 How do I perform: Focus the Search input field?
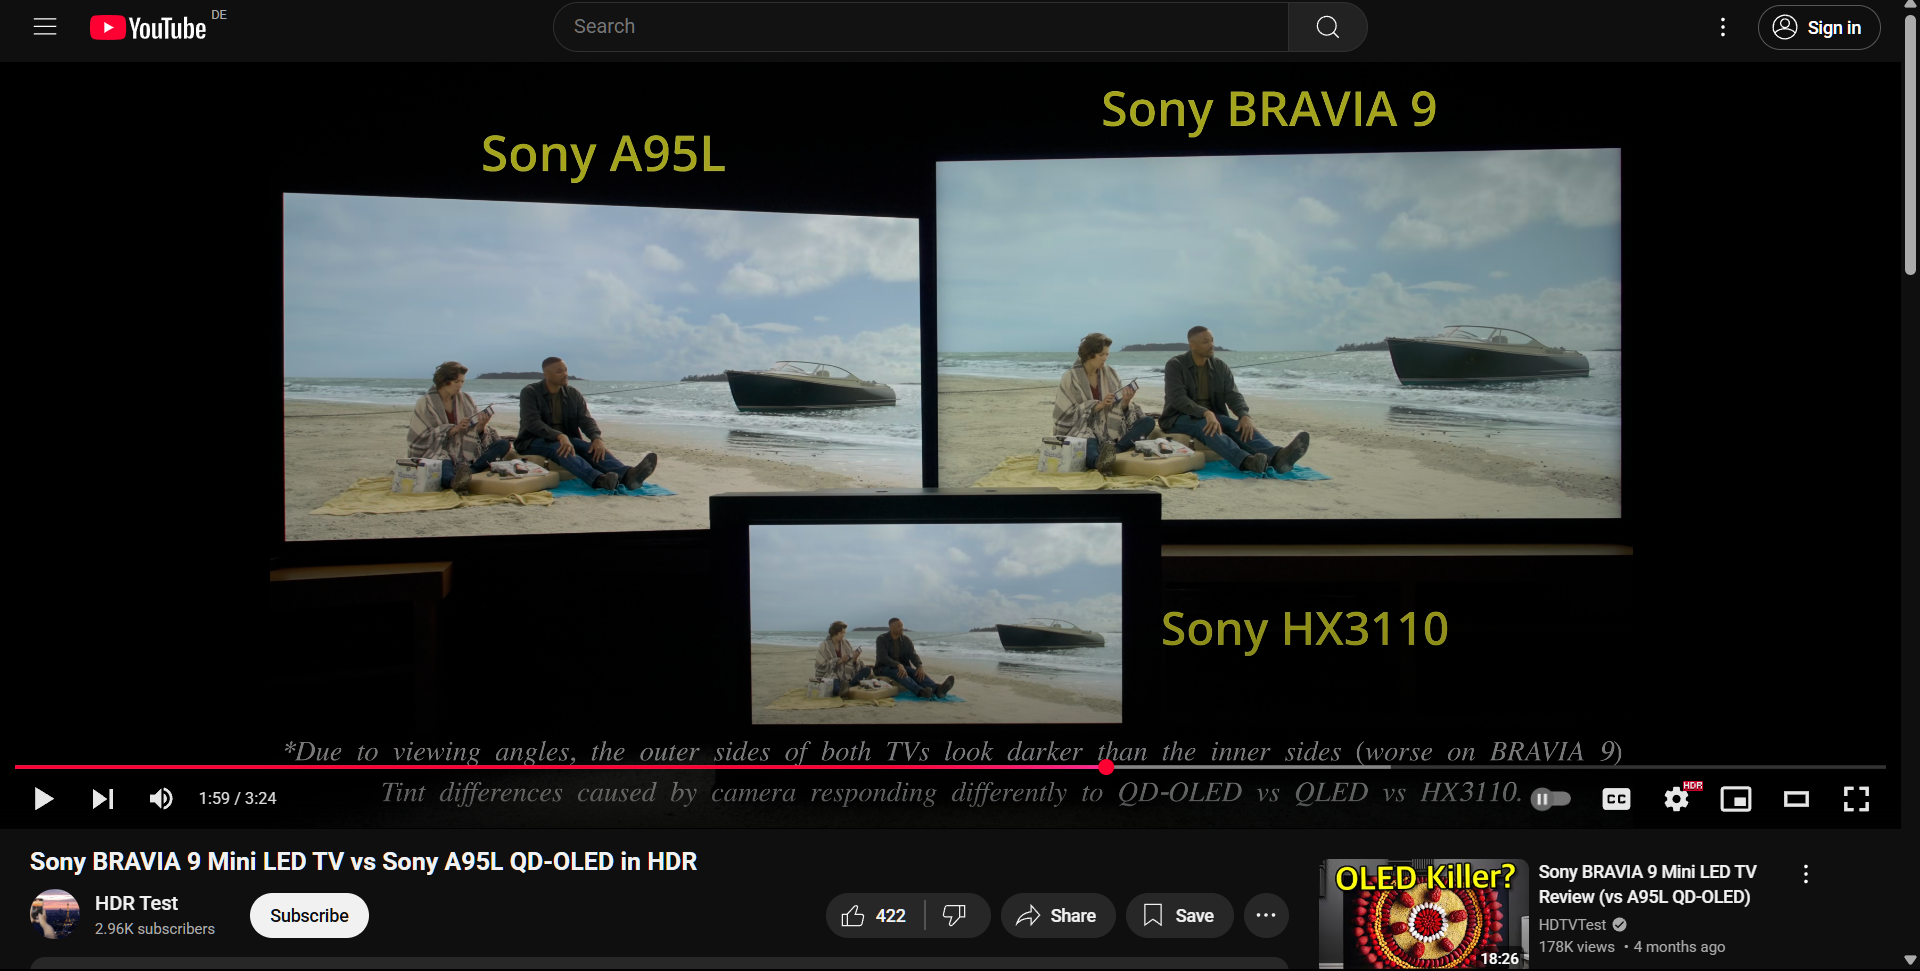(921, 27)
